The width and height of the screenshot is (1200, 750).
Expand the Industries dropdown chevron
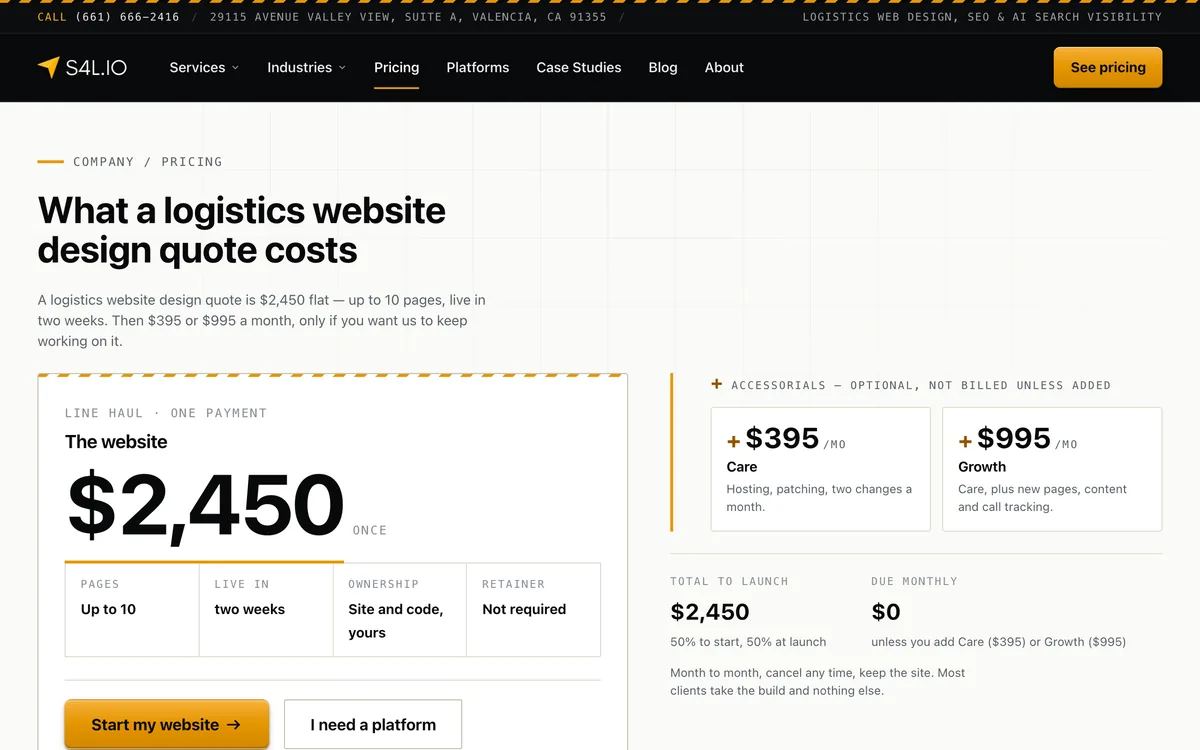coord(342,68)
